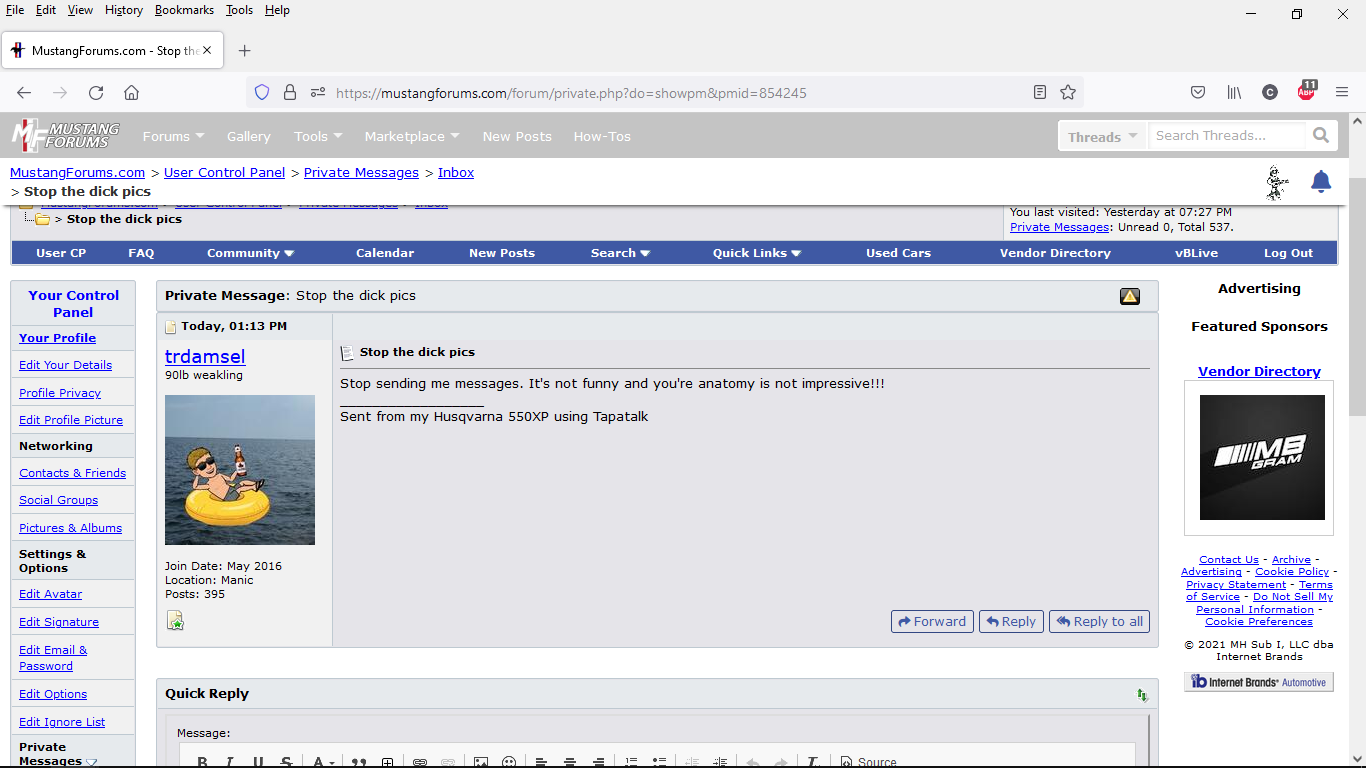Click the Reply to all button

(1099, 621)
